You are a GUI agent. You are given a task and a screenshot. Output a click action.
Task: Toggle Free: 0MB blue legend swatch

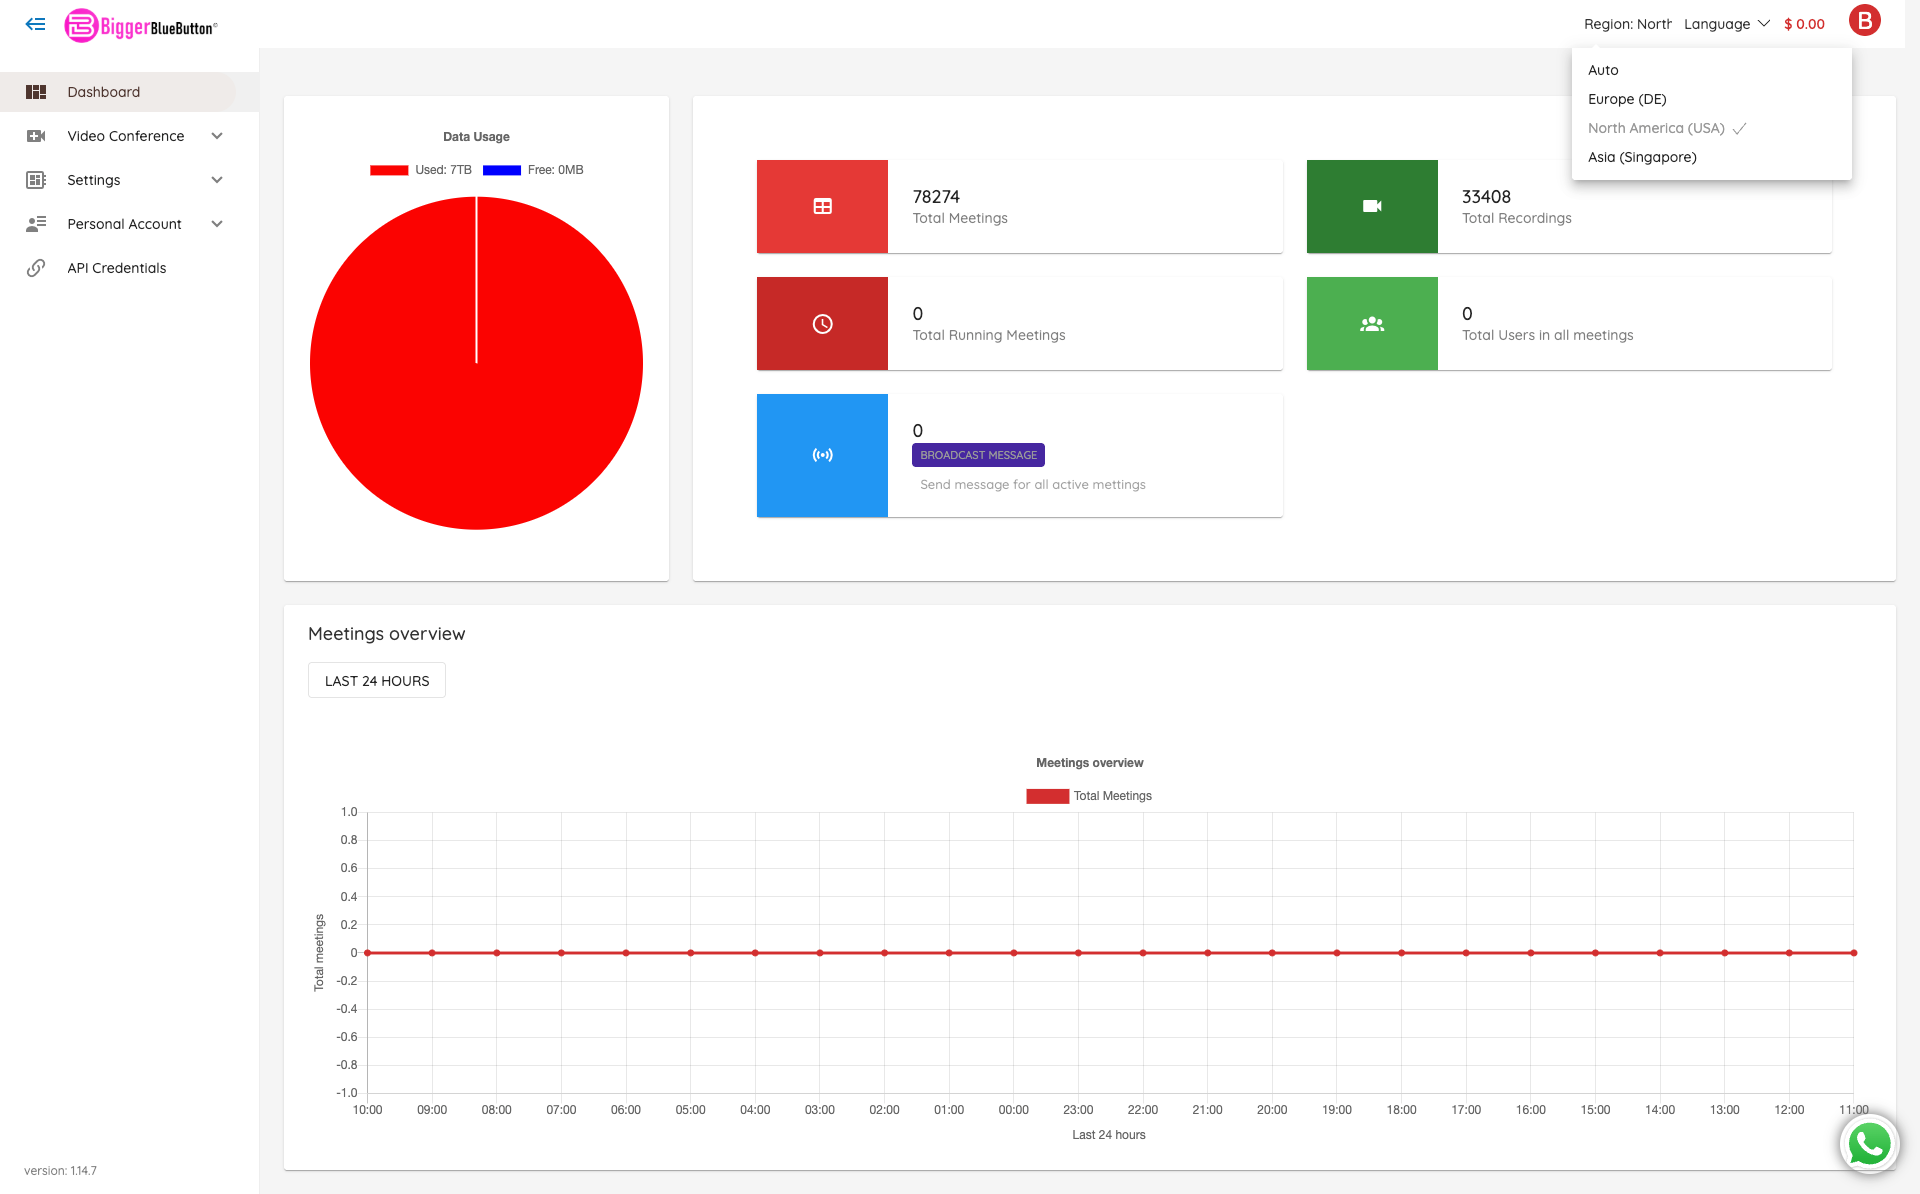click(x=502, y=170)
